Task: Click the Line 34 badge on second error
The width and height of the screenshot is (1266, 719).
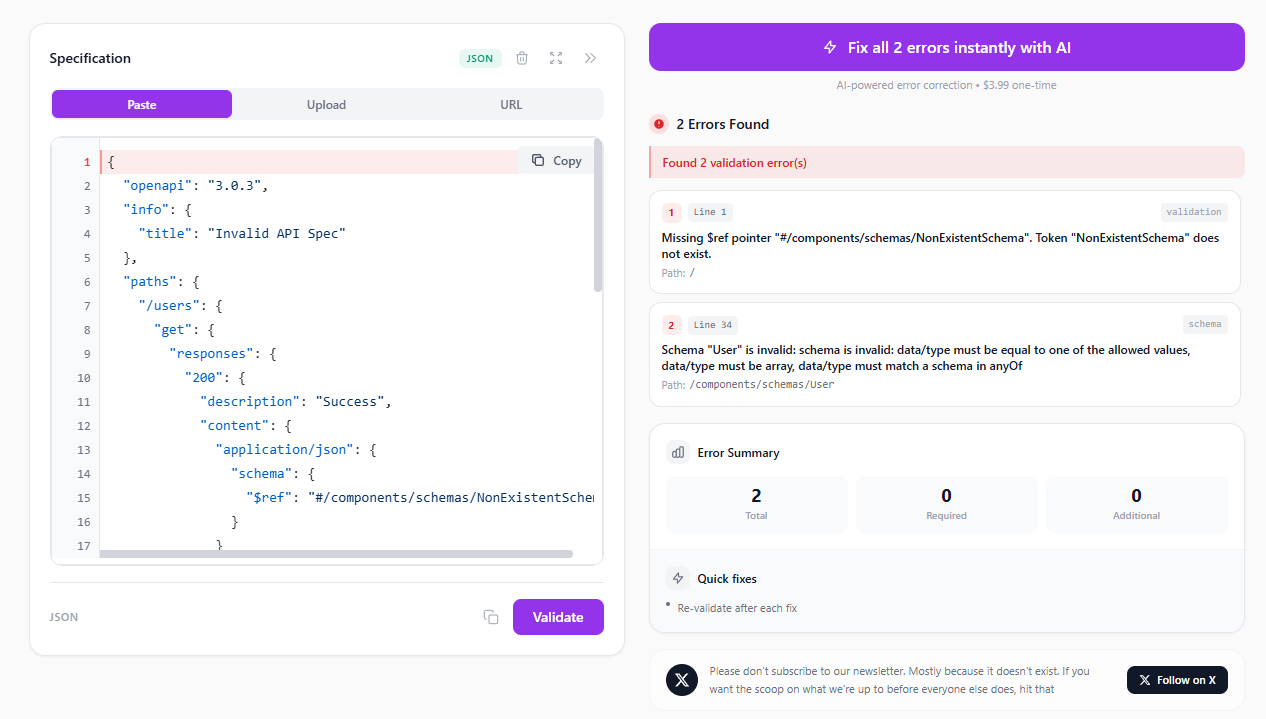Action: [x=714, y=324]
